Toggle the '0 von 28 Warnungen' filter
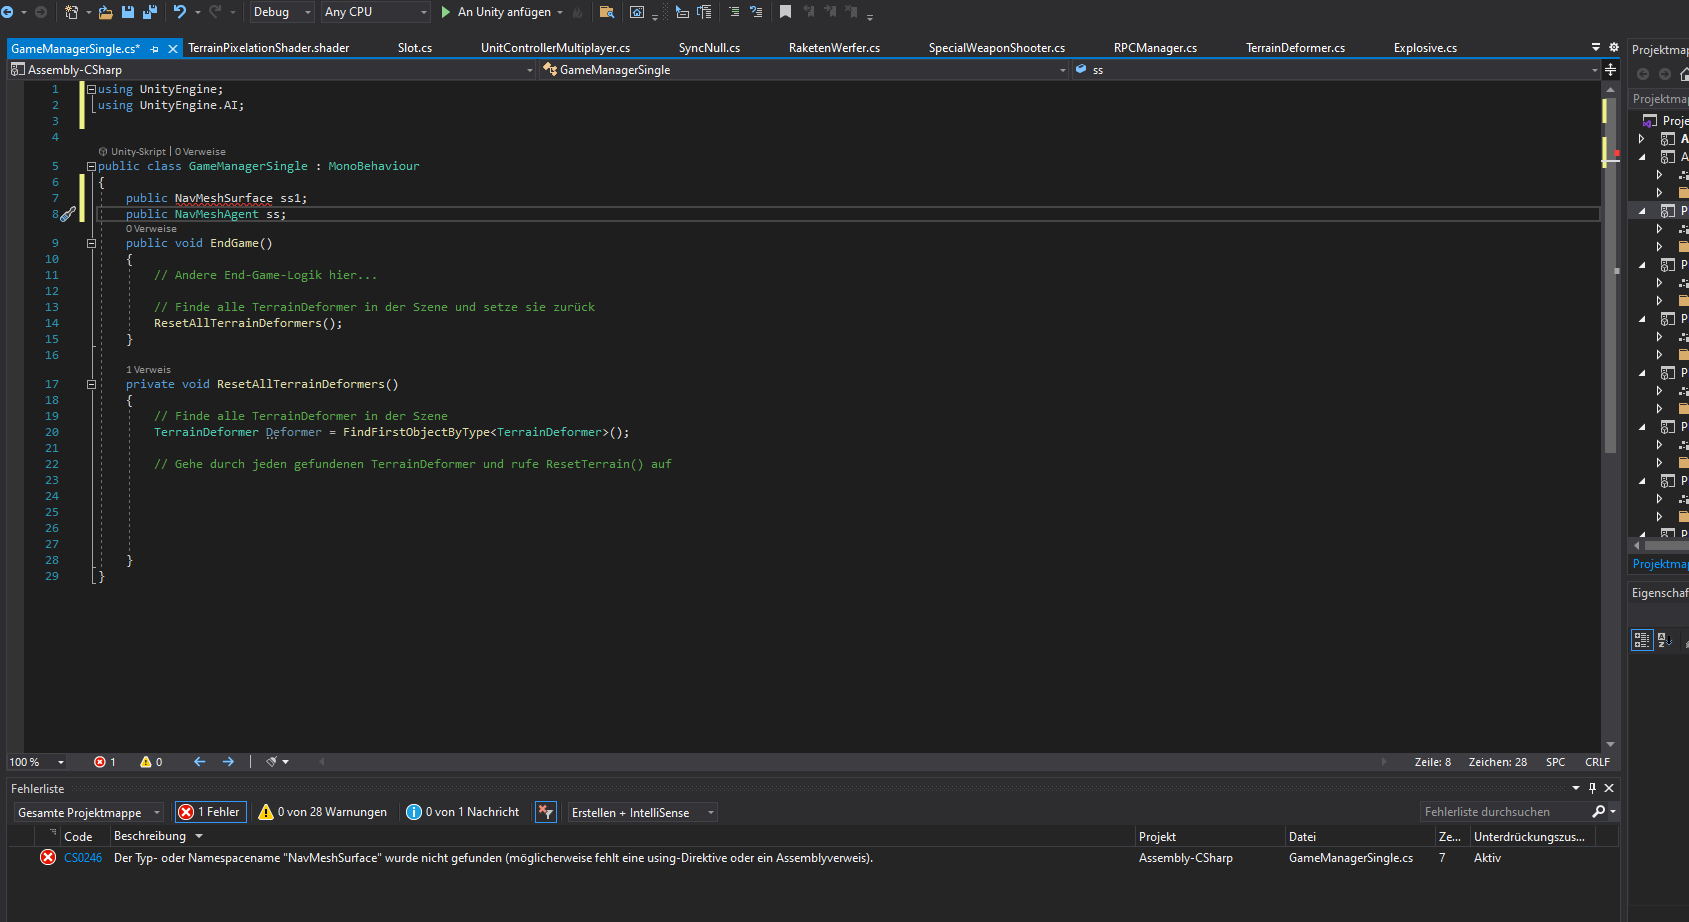This screenshot has height=922, width=1689. (x=322, y=812)
